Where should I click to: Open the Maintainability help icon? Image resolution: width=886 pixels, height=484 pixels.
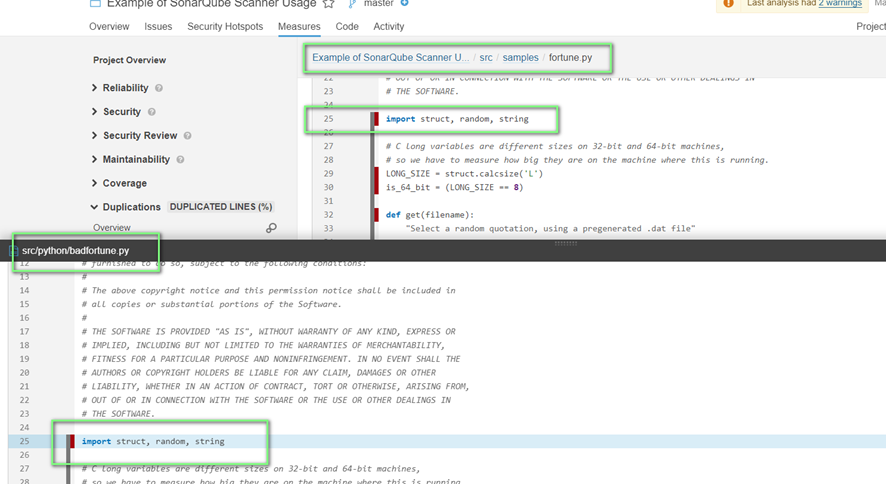180,159
